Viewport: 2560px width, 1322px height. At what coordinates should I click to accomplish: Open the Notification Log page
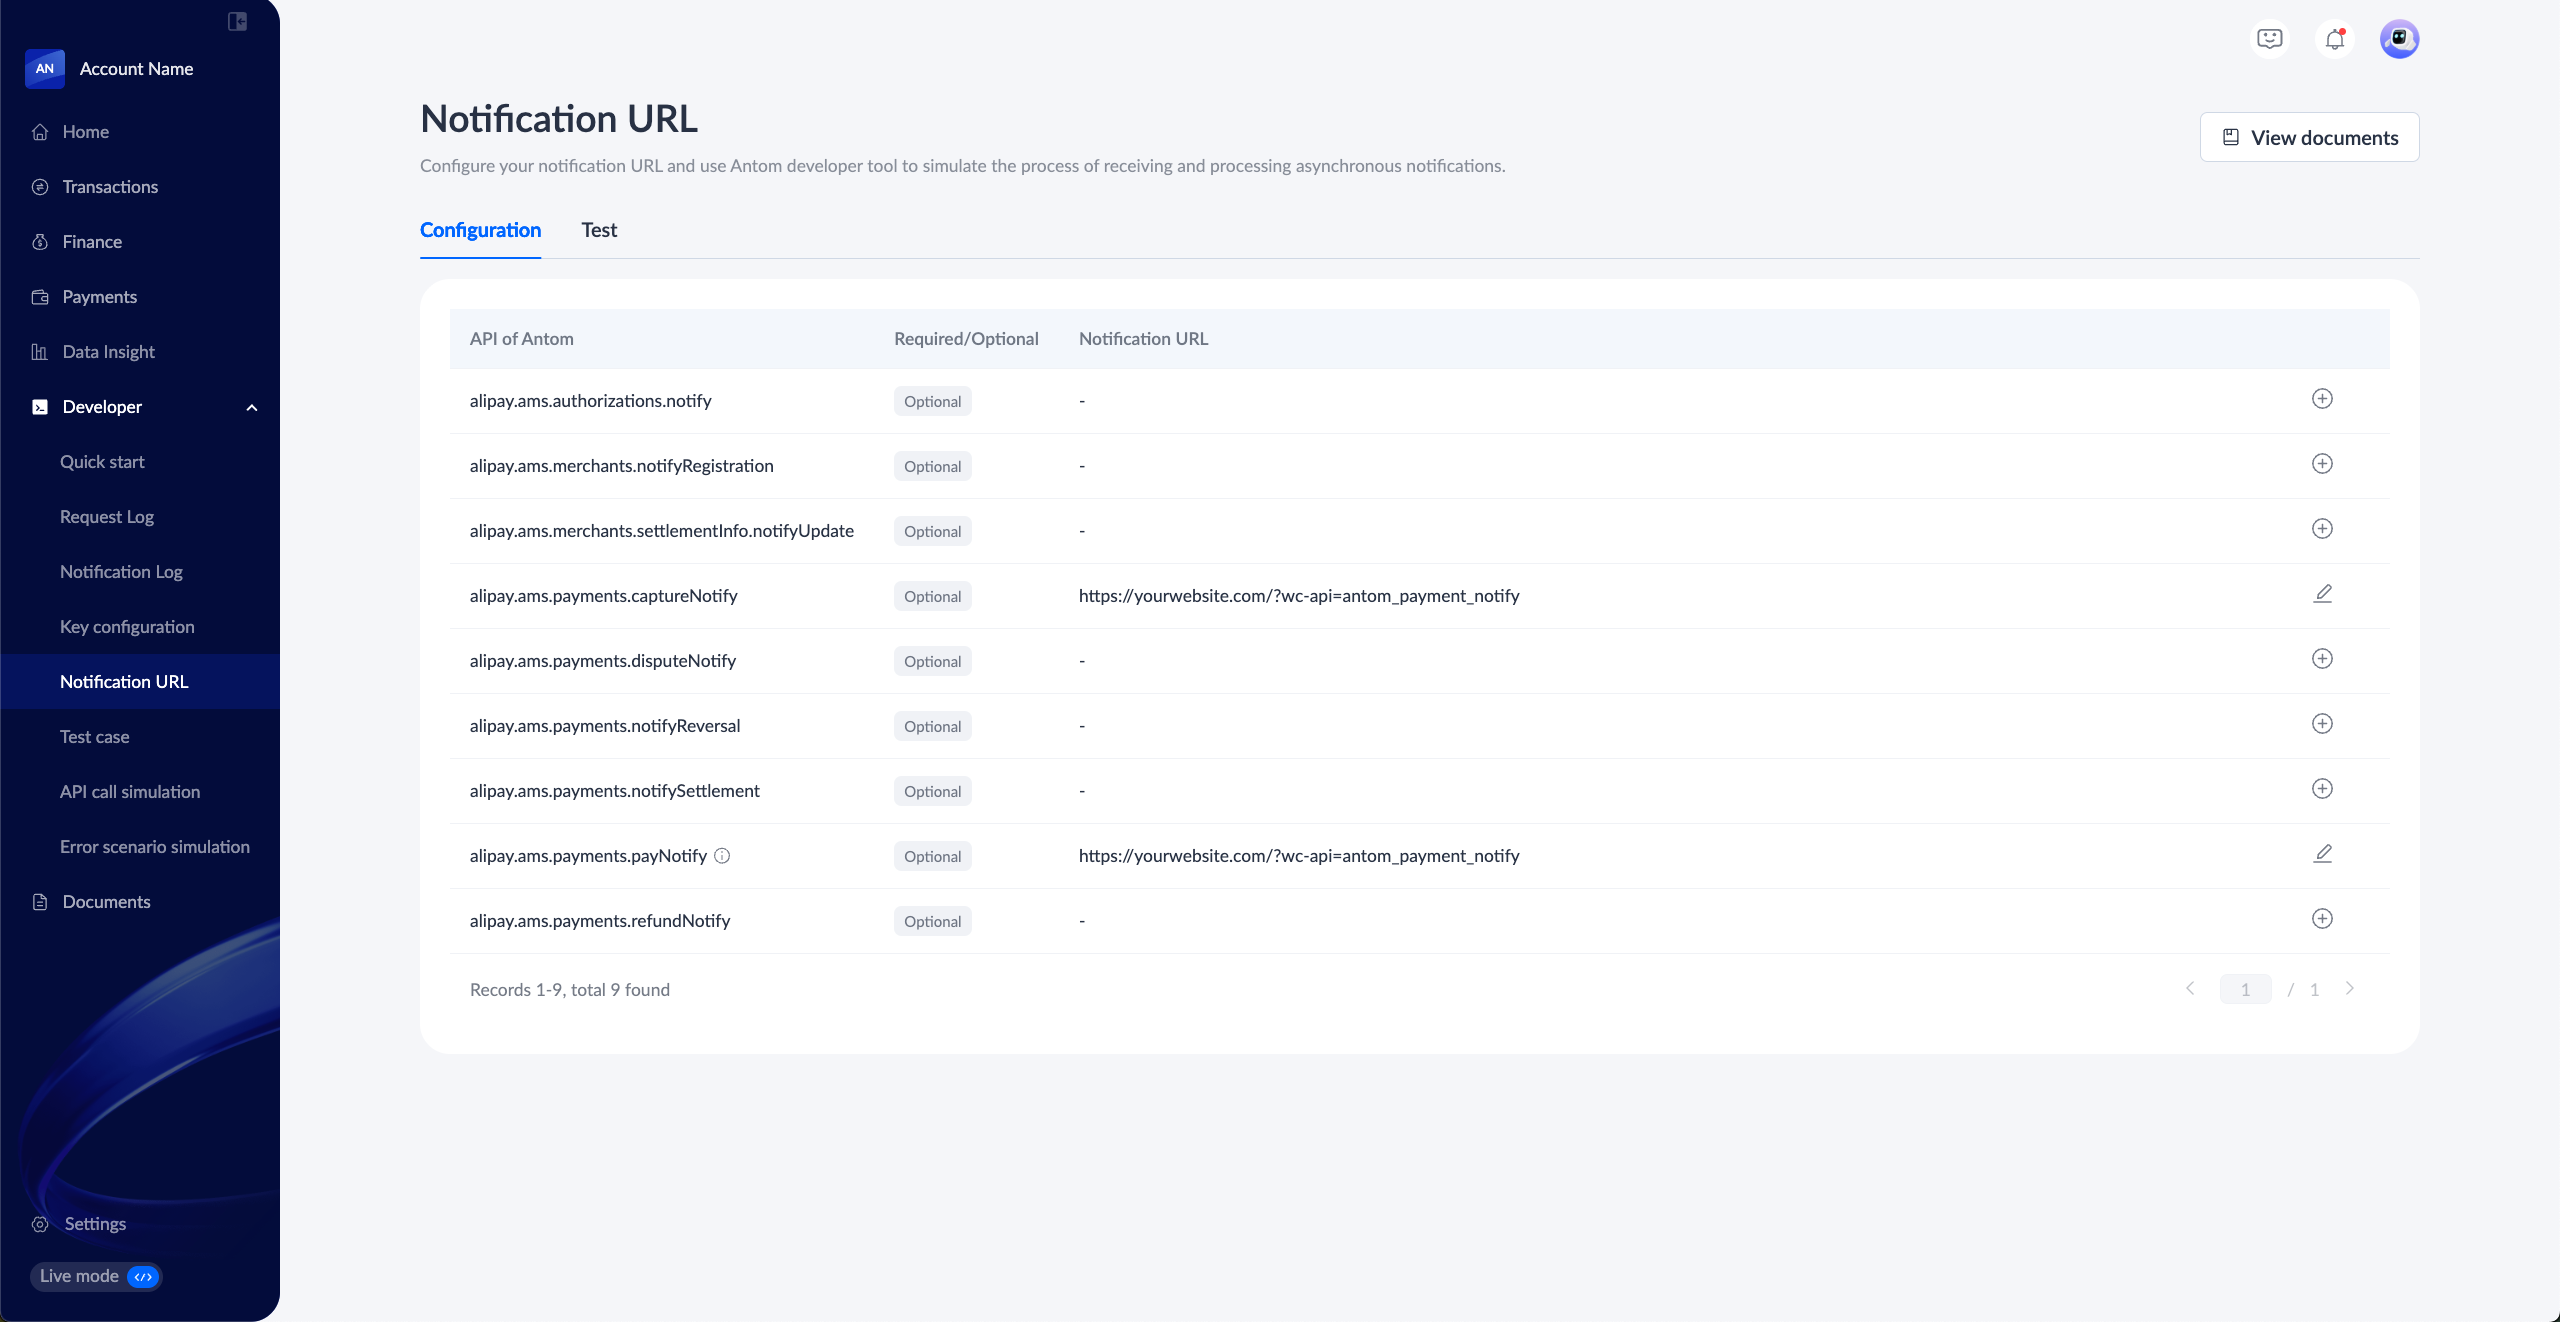[x=121, y=572]
